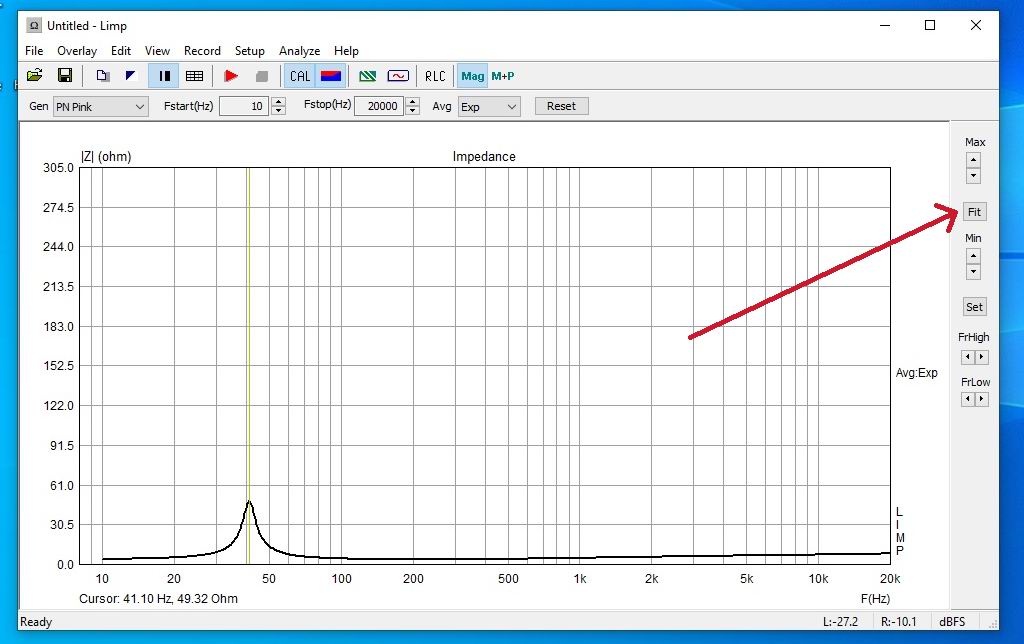The image size is (1024, 644).
Task: Maximize the Limp window
Action: click(x=930, y=25)
